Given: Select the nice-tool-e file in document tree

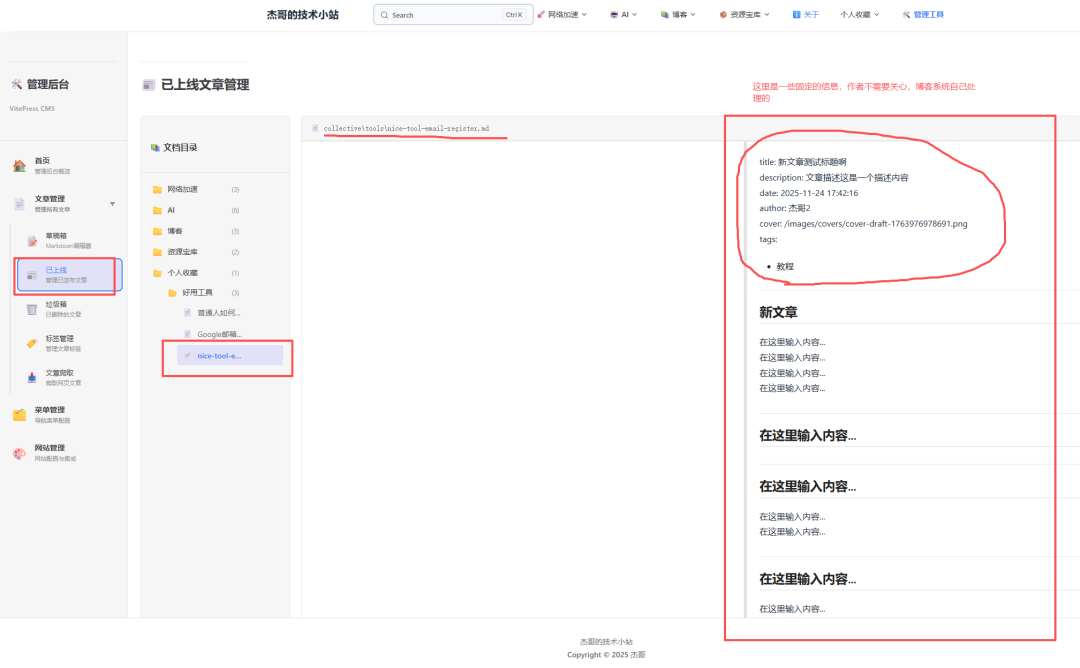Looking at the screenshot, I should coord(220,355).
